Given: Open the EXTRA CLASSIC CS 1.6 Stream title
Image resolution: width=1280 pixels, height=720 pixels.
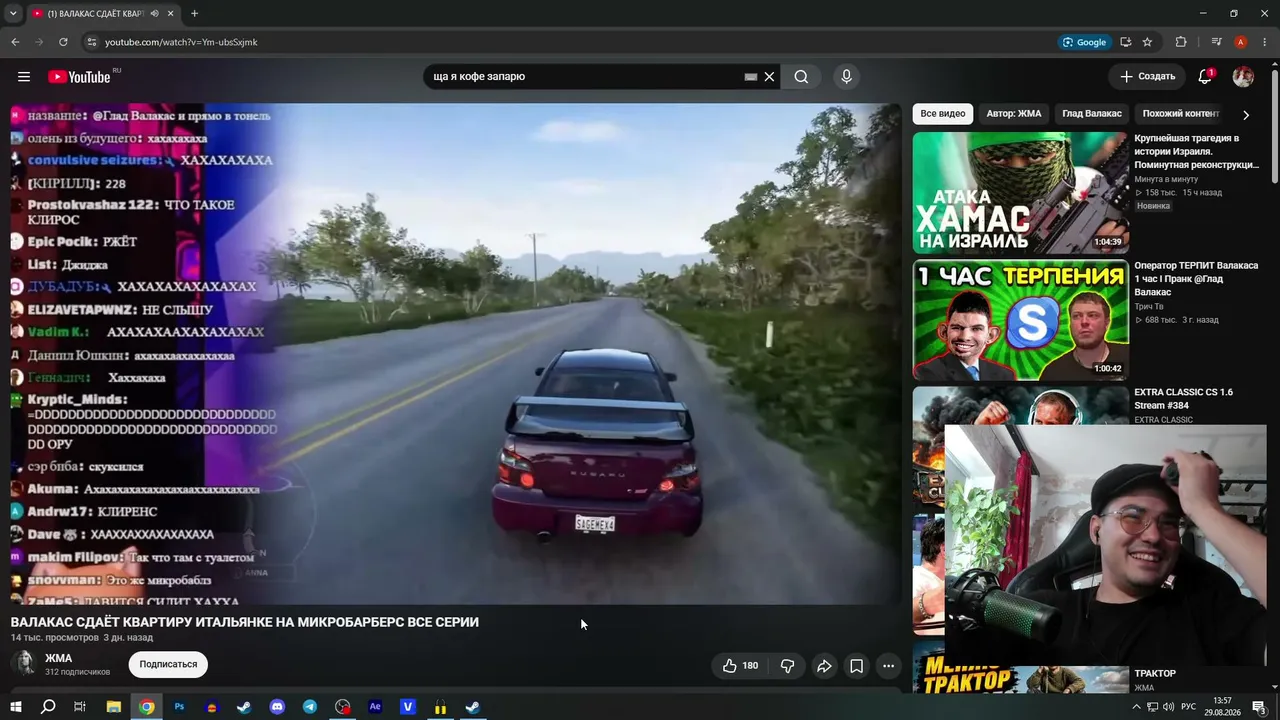Looking at the screenshot, I should [1183, 398].
